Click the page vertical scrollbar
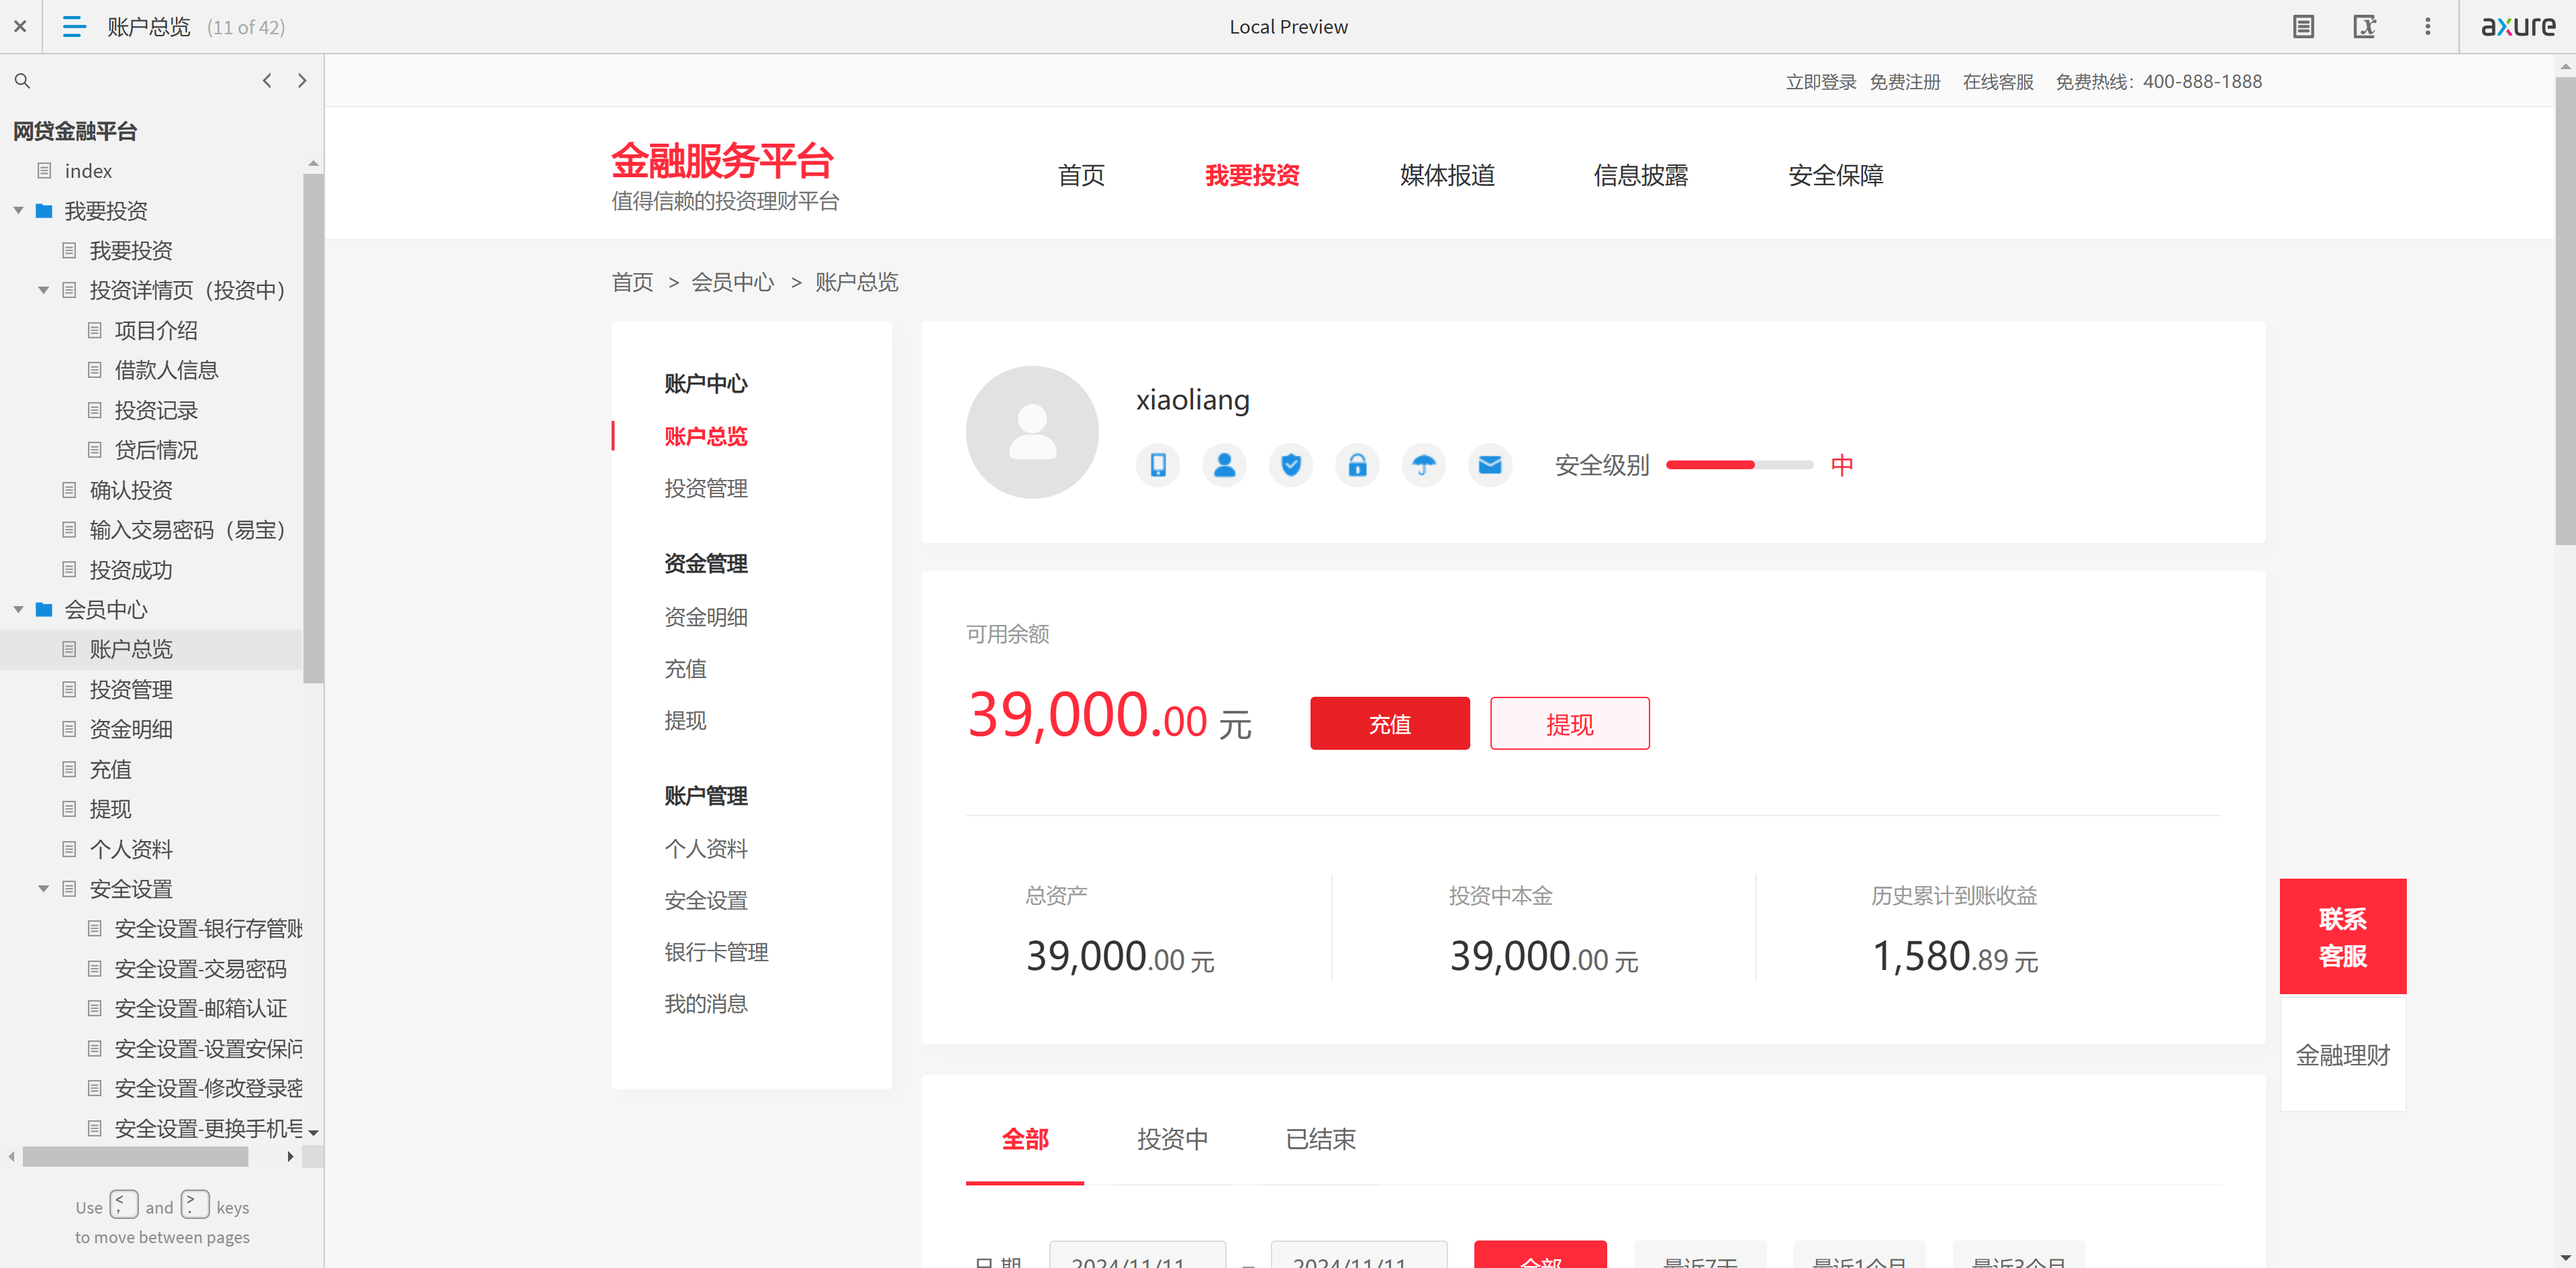The width and height of the screenshot is (2576, 1268). click(x=2565, y=310)
